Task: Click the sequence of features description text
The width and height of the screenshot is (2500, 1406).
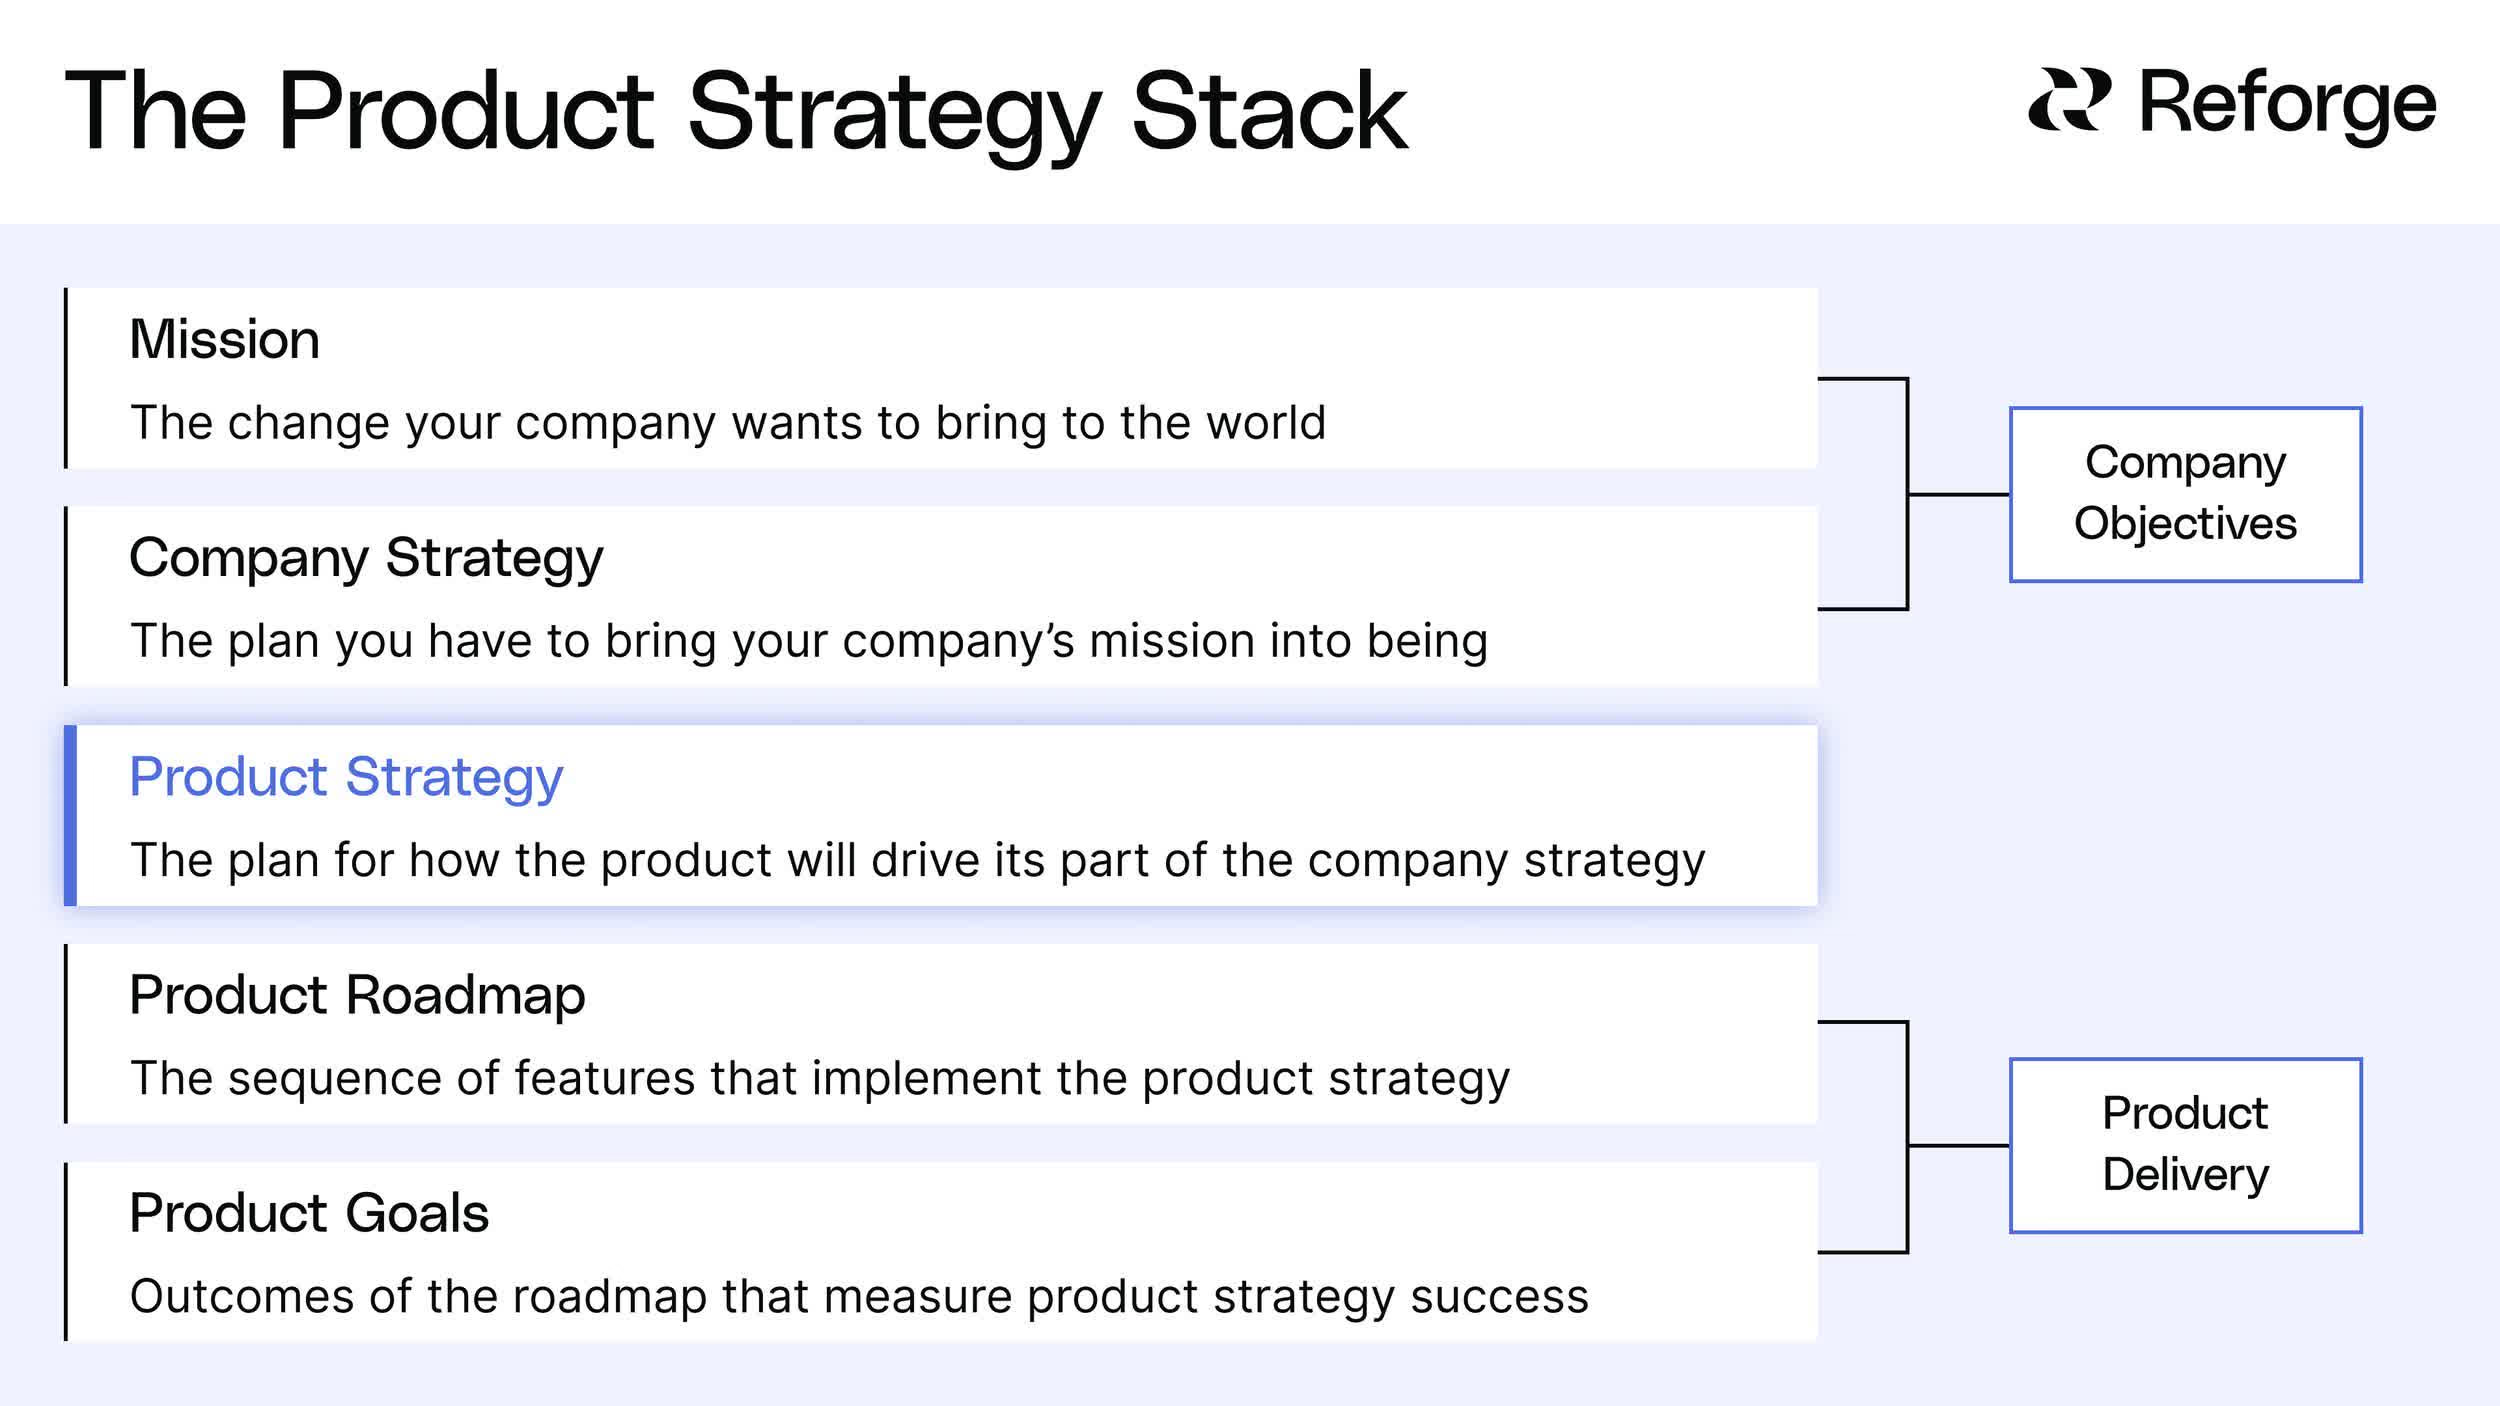Action: [x=820, y=1079]
